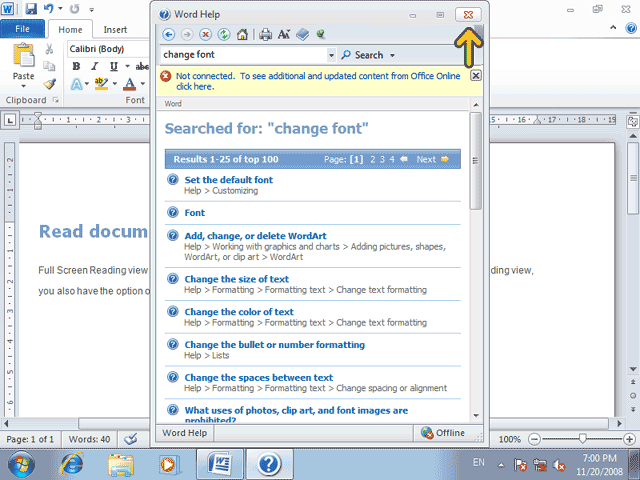Select the Format Painter brush icon

point(49,84)
